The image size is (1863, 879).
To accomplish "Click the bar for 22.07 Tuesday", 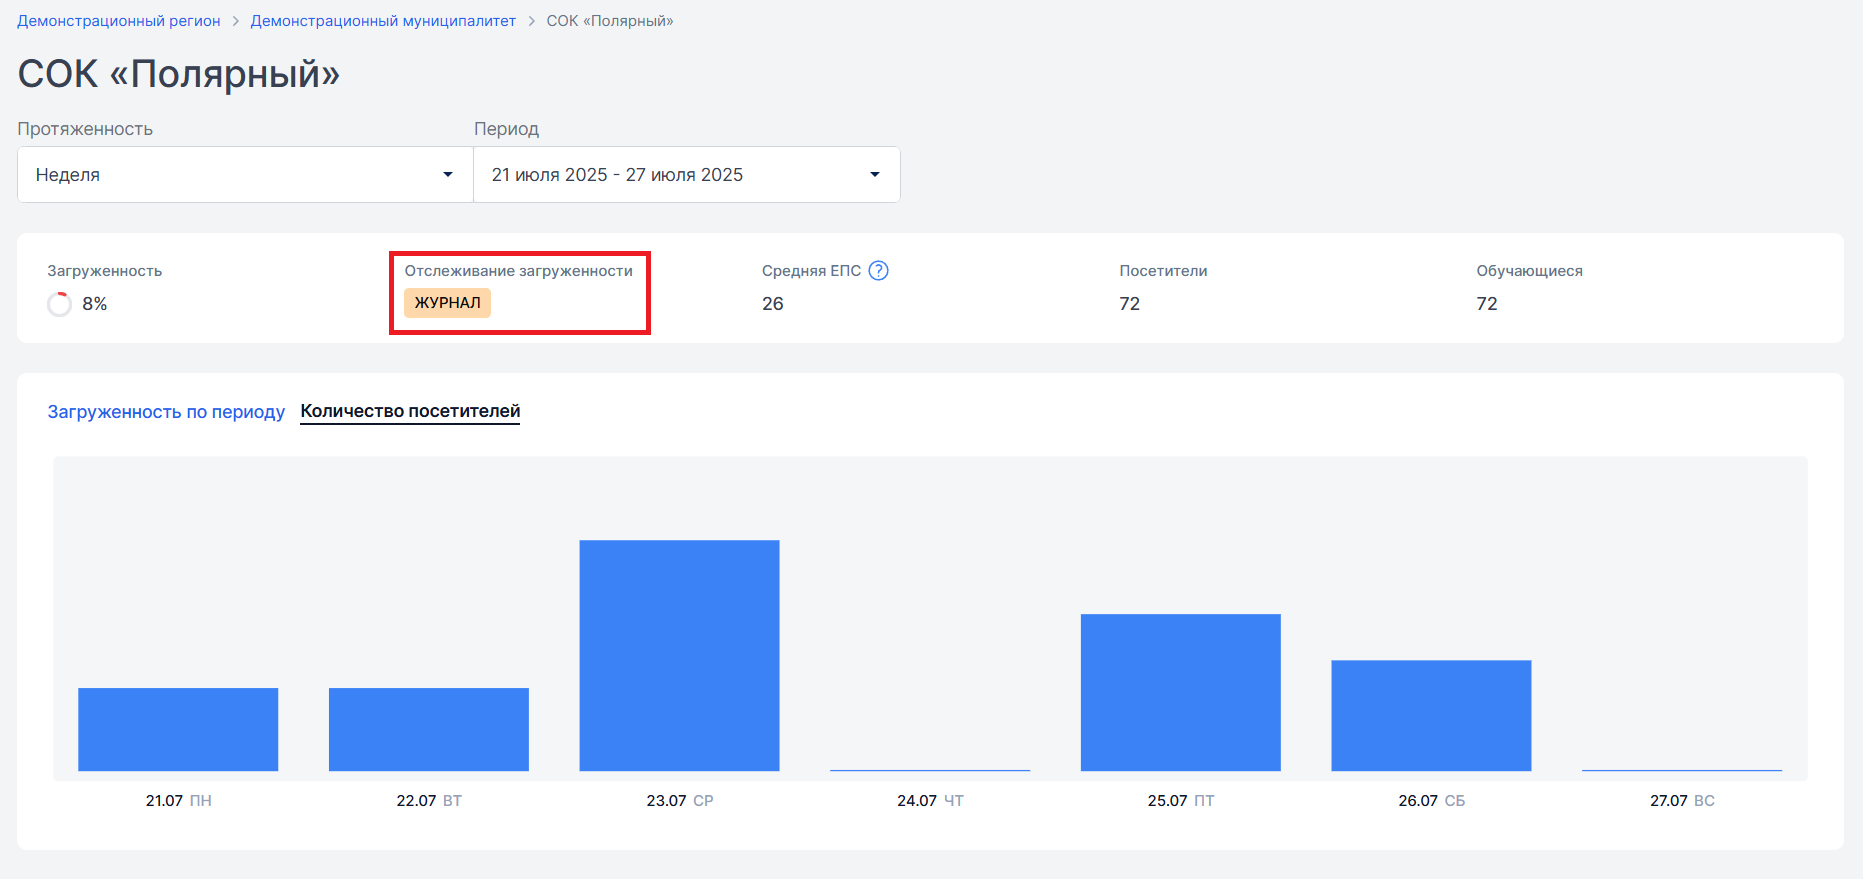I will click(x=429, y=729).
